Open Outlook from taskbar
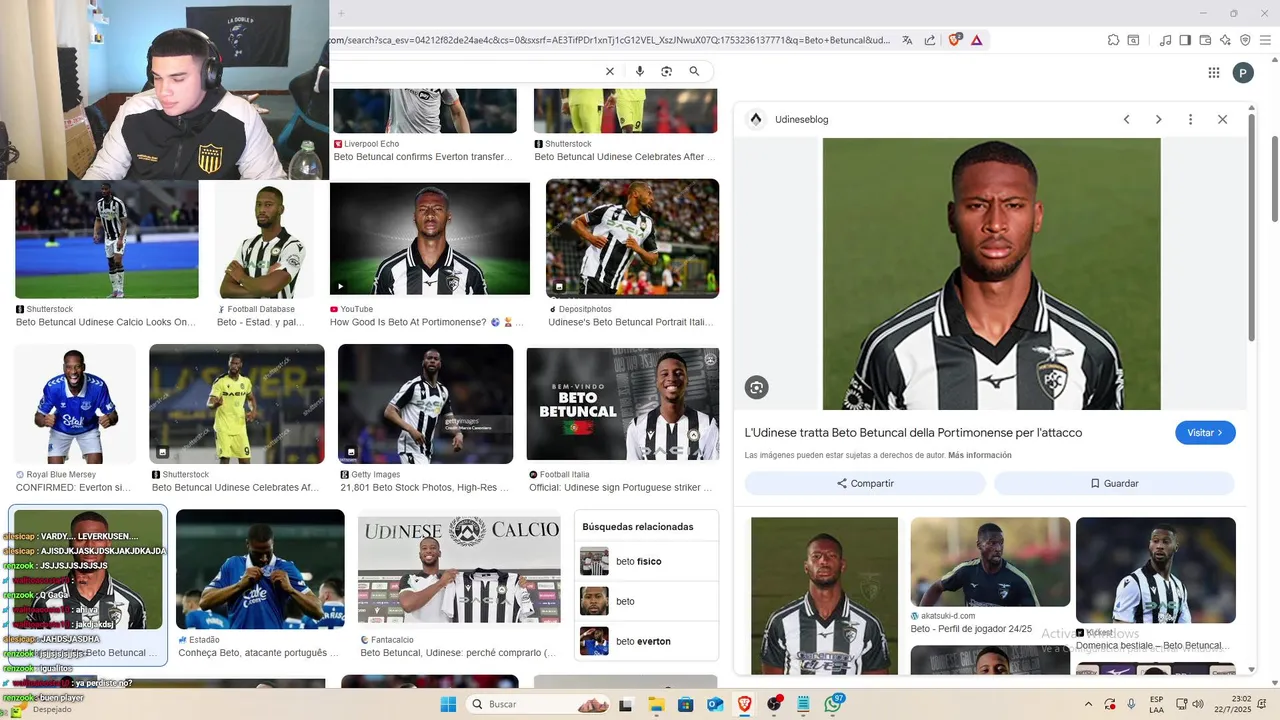1280x720 pixels. (x=715, y=704)
